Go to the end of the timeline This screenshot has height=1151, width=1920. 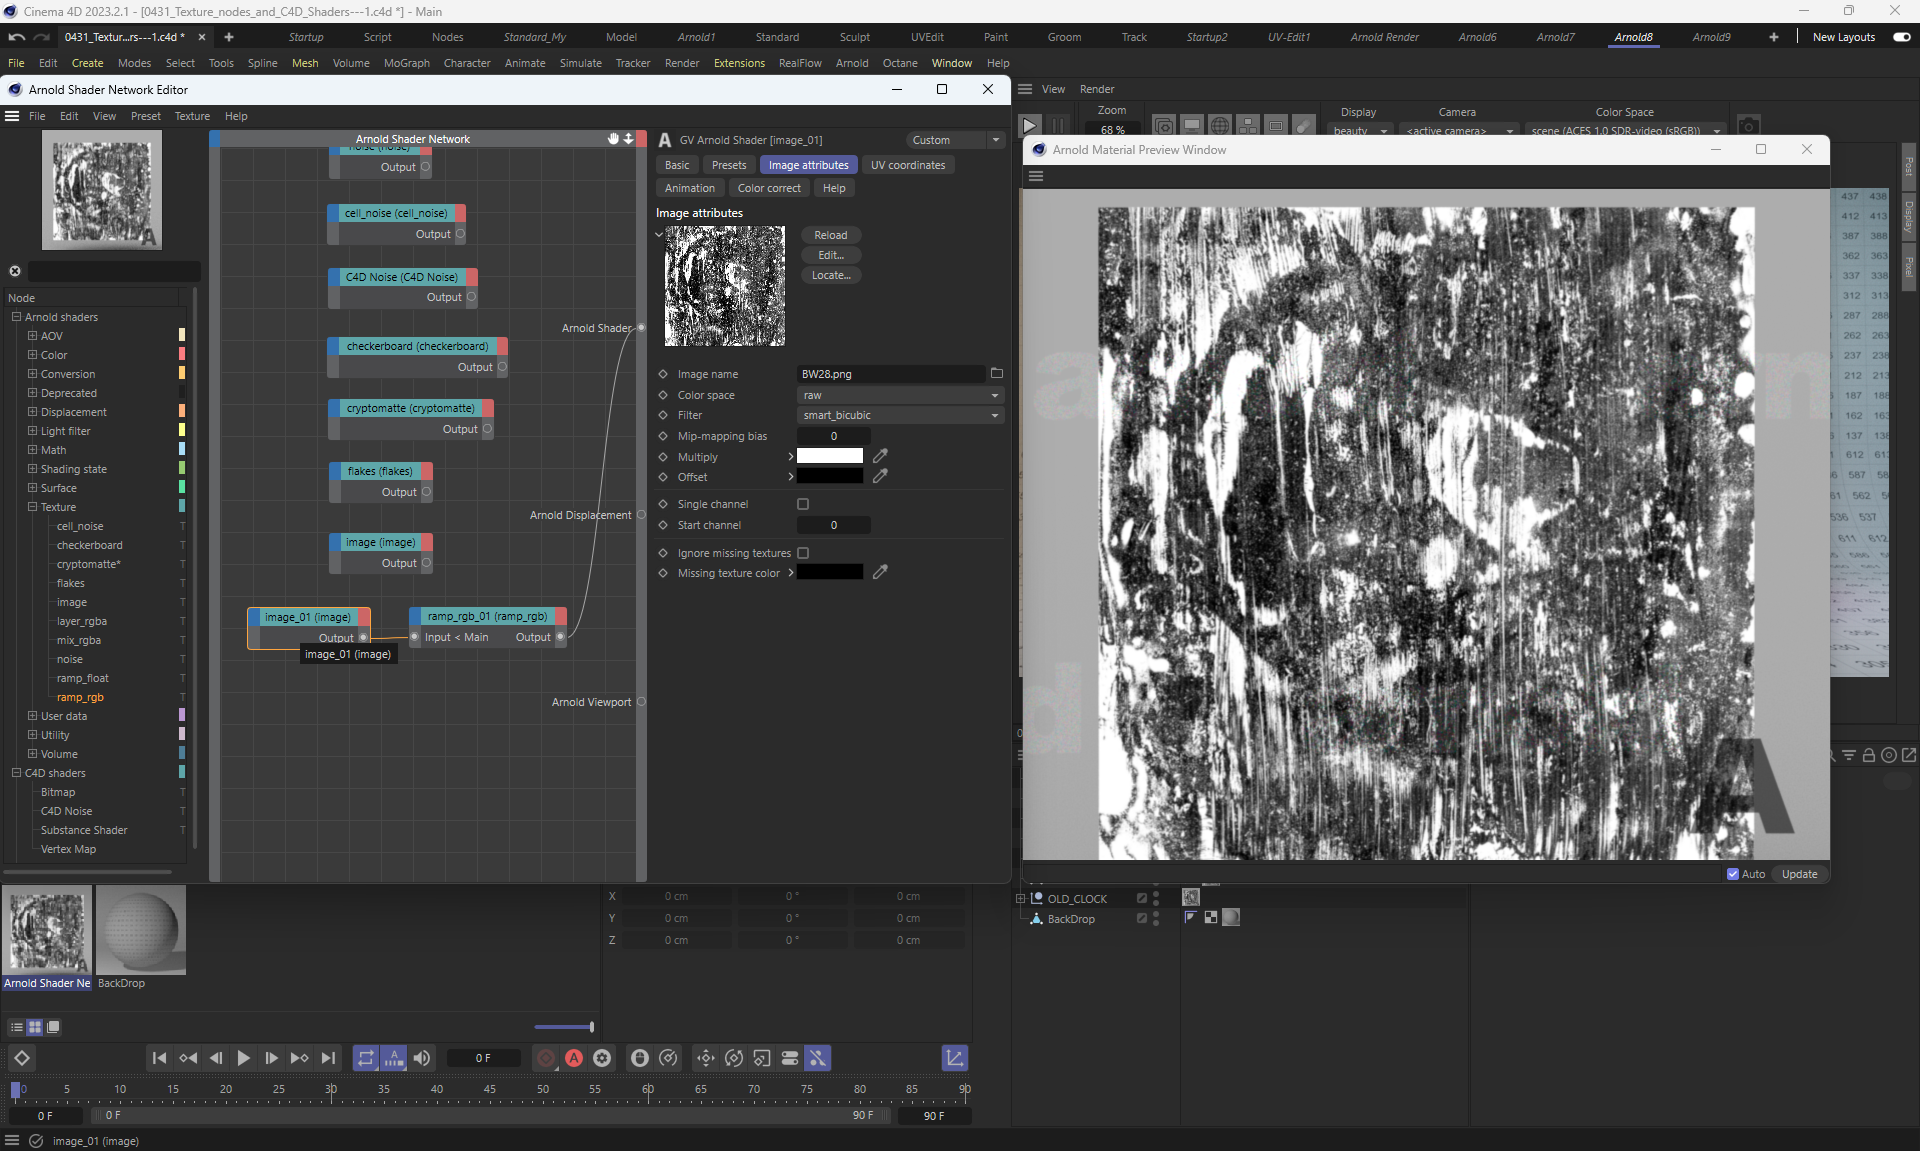[x=328, y=1058]
